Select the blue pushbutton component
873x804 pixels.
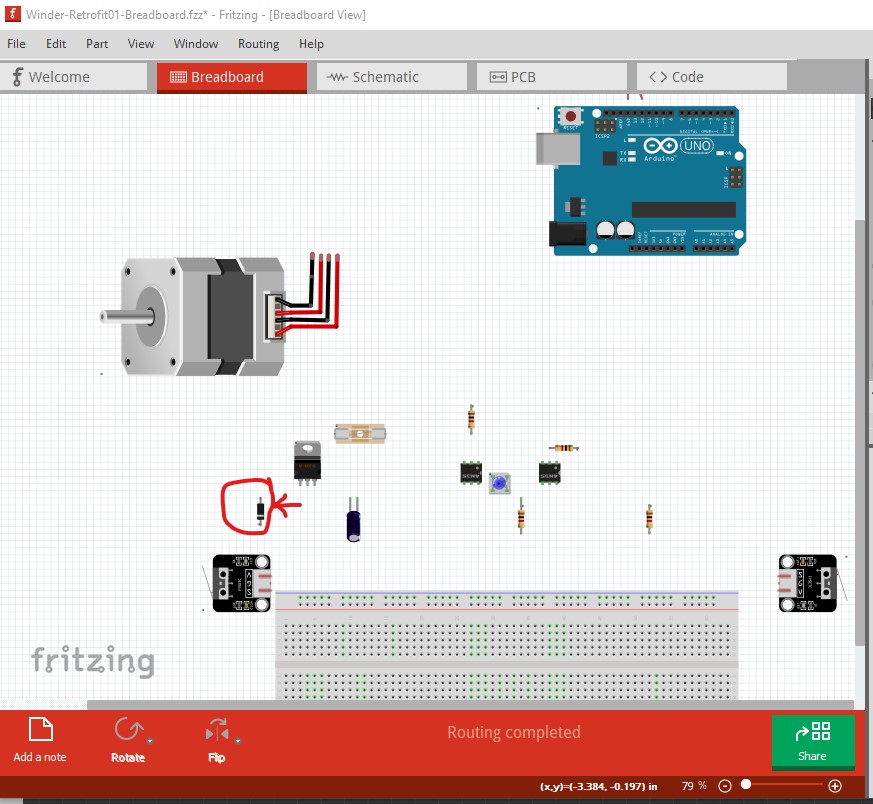pyautogui.click(x=499, y=483)
